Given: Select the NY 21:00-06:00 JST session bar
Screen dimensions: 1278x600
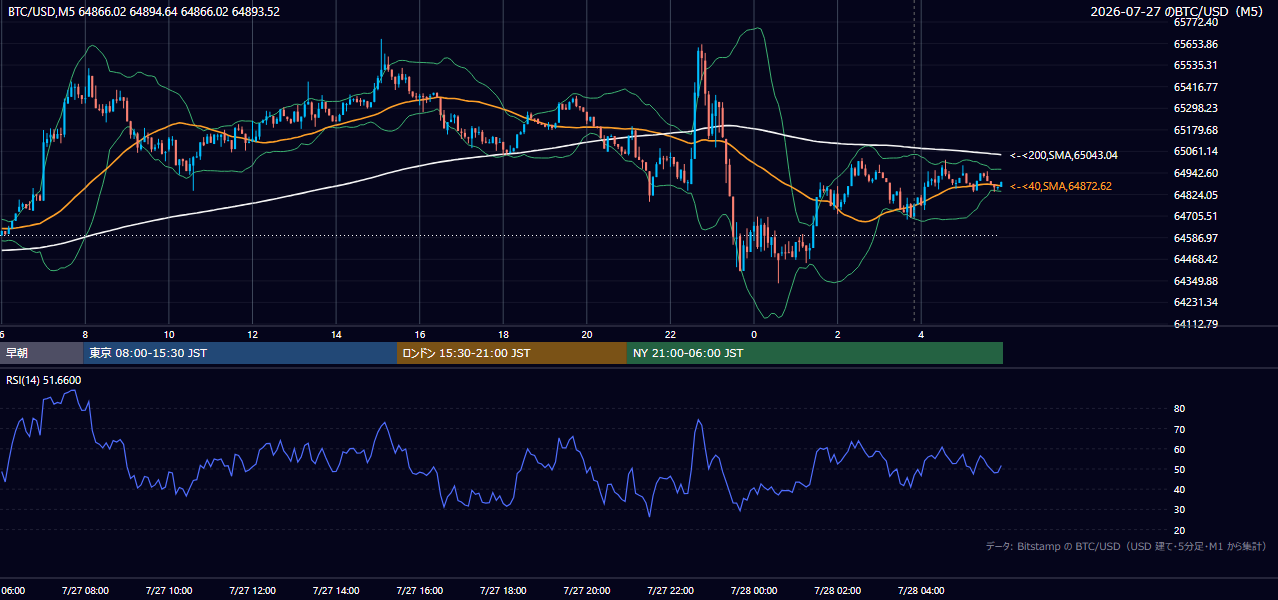Looking at the screenshot, I should [815, 353].
